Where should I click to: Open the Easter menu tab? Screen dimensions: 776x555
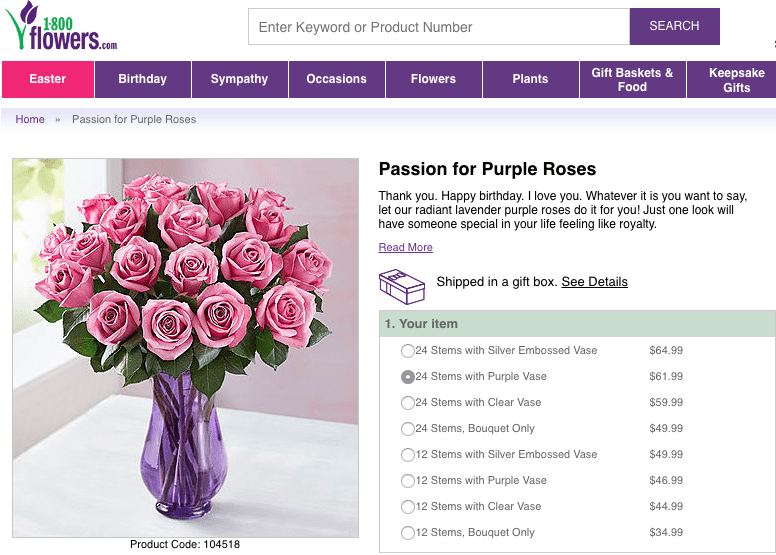point(48,79)
